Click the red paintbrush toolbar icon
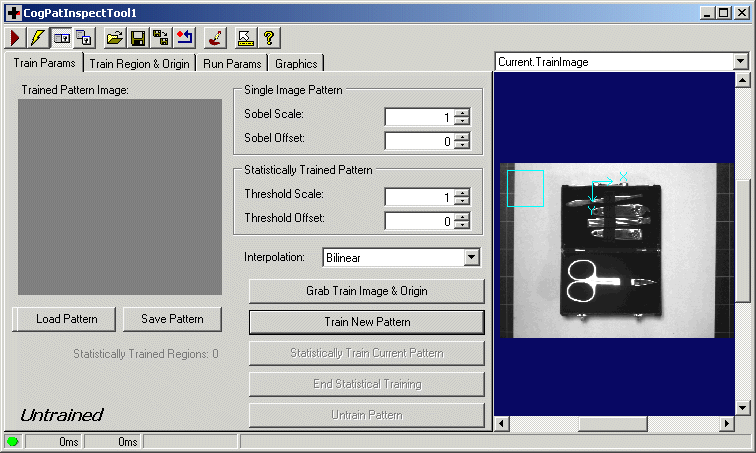The image size is (756, 453). pyautogui.click(x=215, y=38)
